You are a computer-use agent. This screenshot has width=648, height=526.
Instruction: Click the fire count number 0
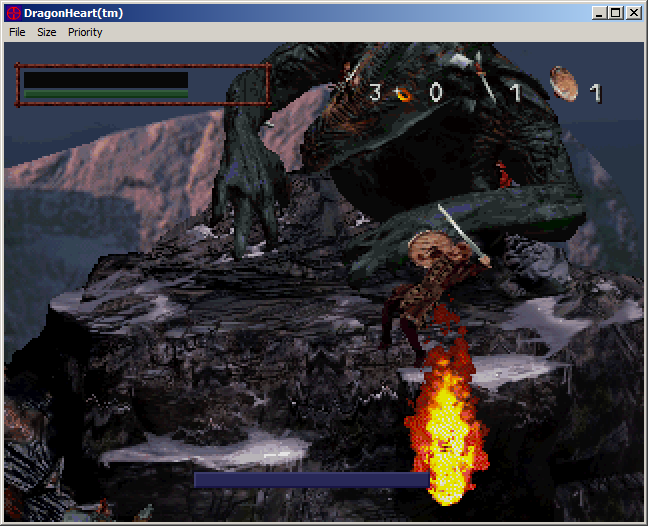(x=436, y=92)
